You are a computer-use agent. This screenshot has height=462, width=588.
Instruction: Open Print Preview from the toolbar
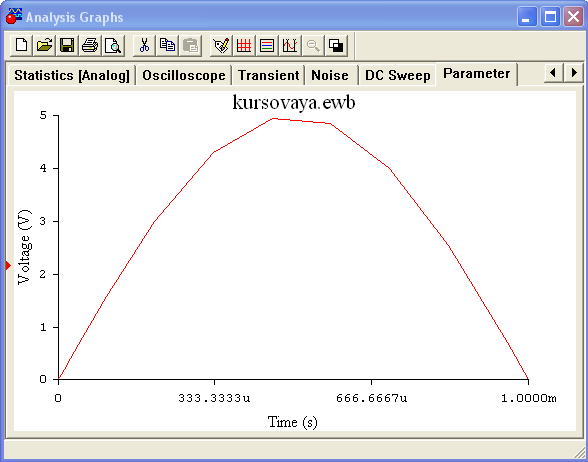(x=113, y=46)
